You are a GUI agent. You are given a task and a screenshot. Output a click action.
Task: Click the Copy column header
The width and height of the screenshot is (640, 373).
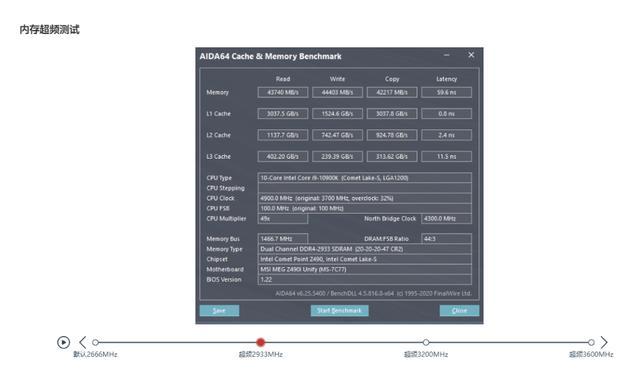click(392, 79)
